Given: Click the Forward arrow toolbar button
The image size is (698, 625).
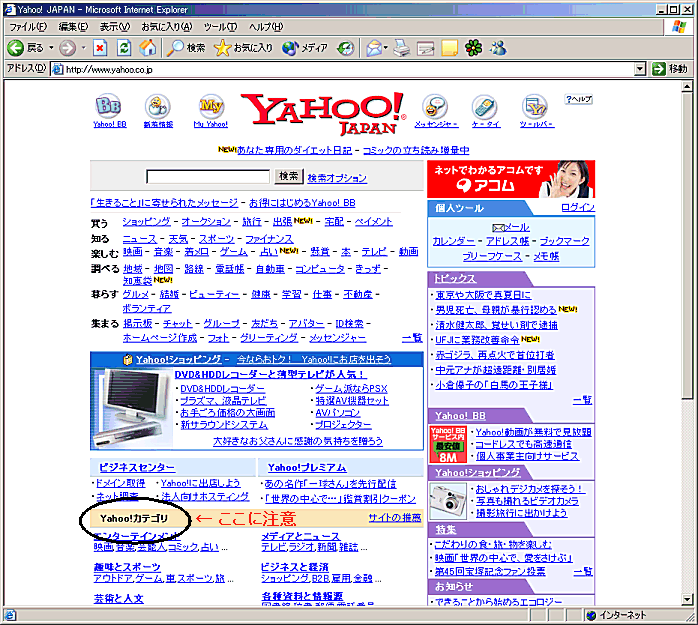Looking at the screenshot, I should pos(68,48).
